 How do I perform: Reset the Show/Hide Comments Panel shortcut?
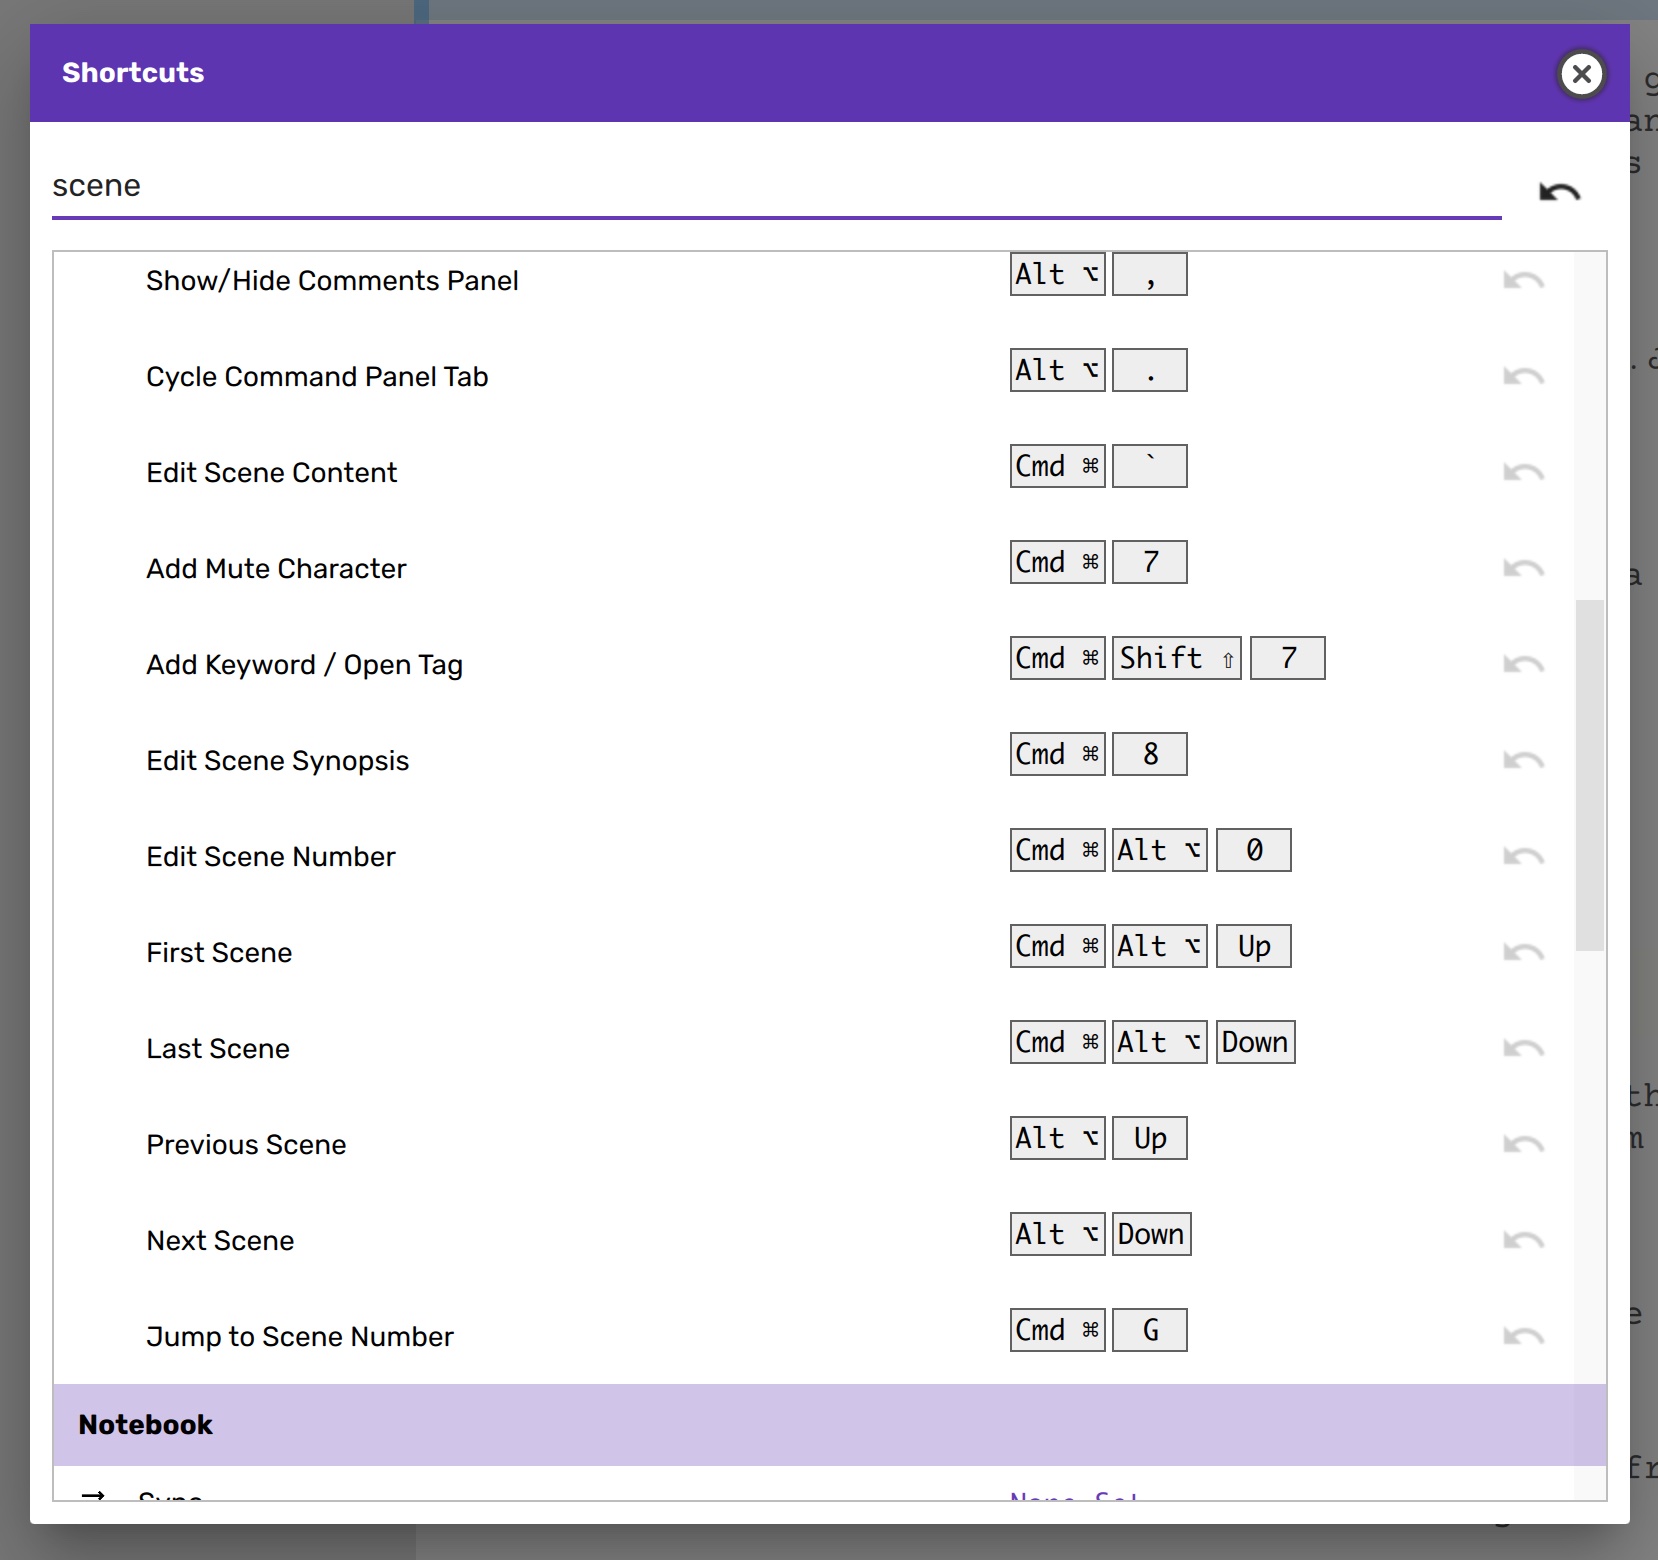[1523, 281]
